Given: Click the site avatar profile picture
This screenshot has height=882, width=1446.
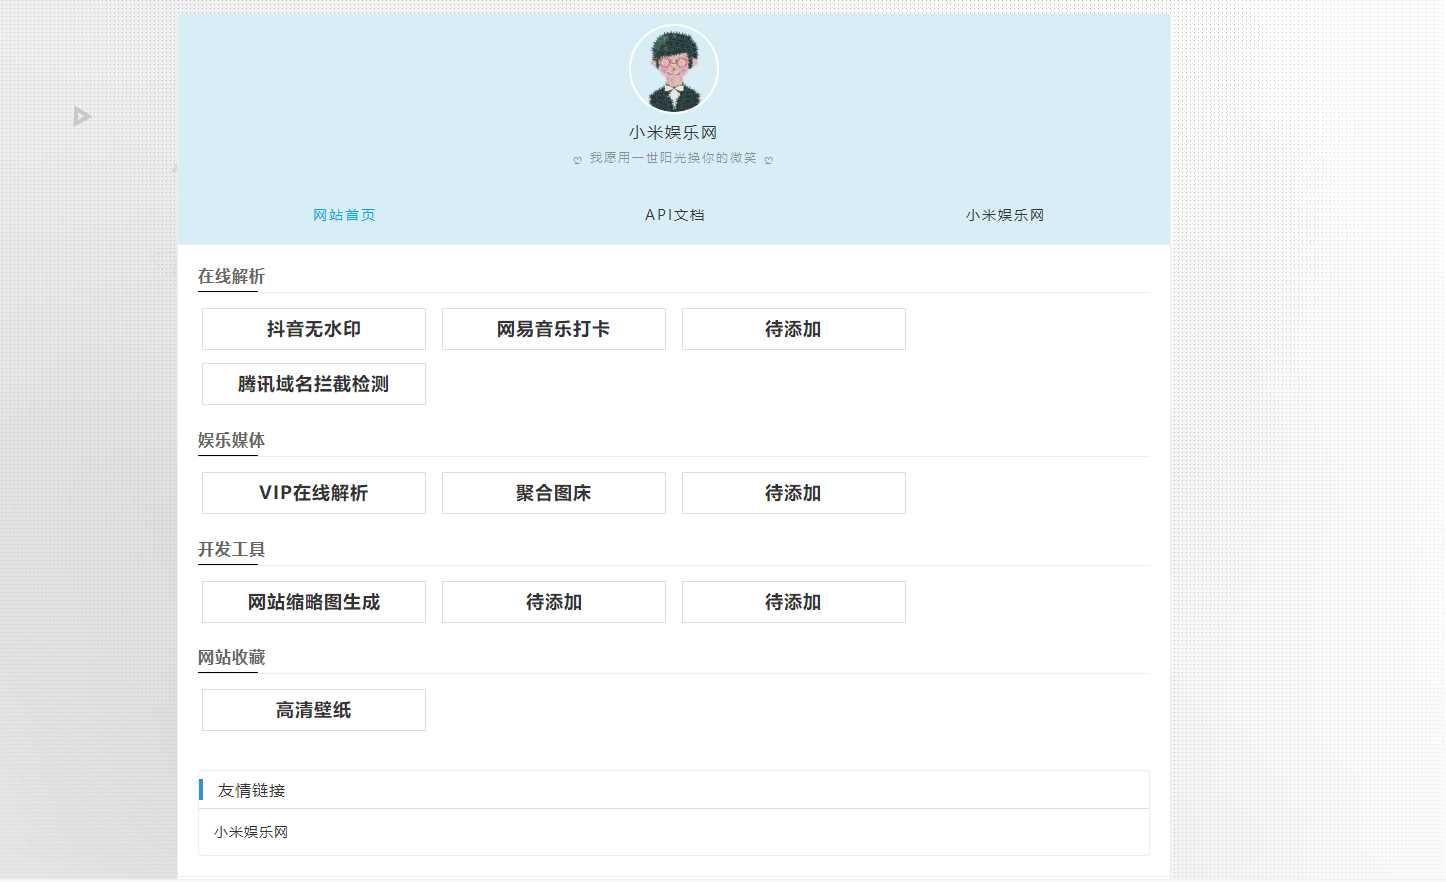Looking at the screenshot, I should click(x=673, y=68).
